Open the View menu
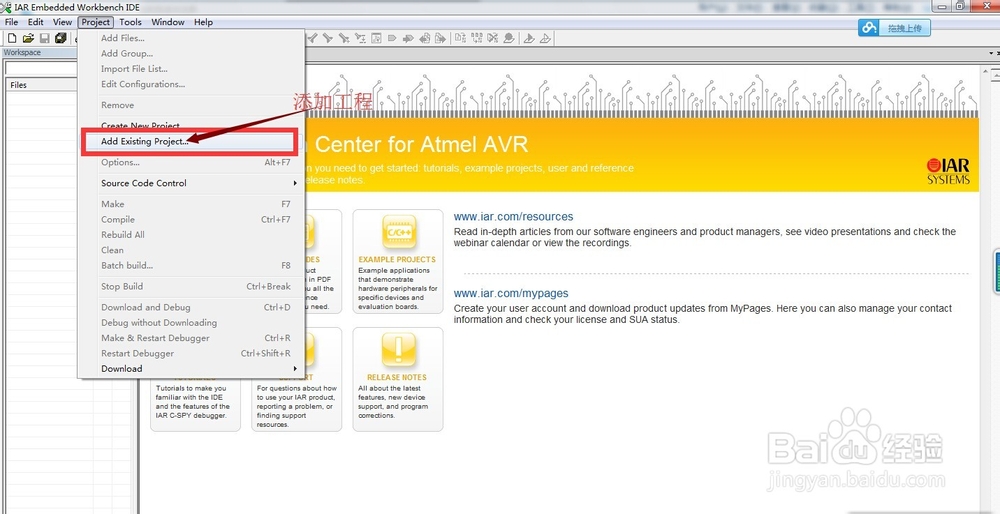The width and height of the screenshot is (1000, 514). tap(62, 22)
